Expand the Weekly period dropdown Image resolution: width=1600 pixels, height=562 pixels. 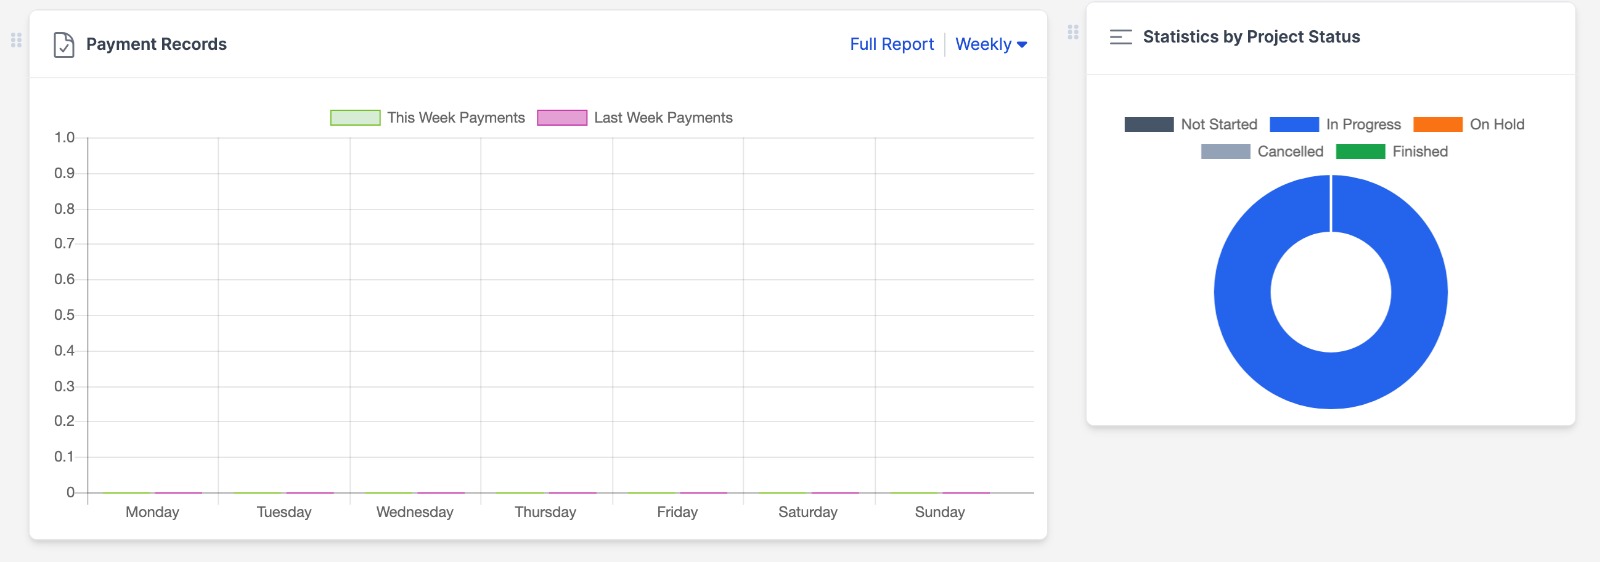990,44
